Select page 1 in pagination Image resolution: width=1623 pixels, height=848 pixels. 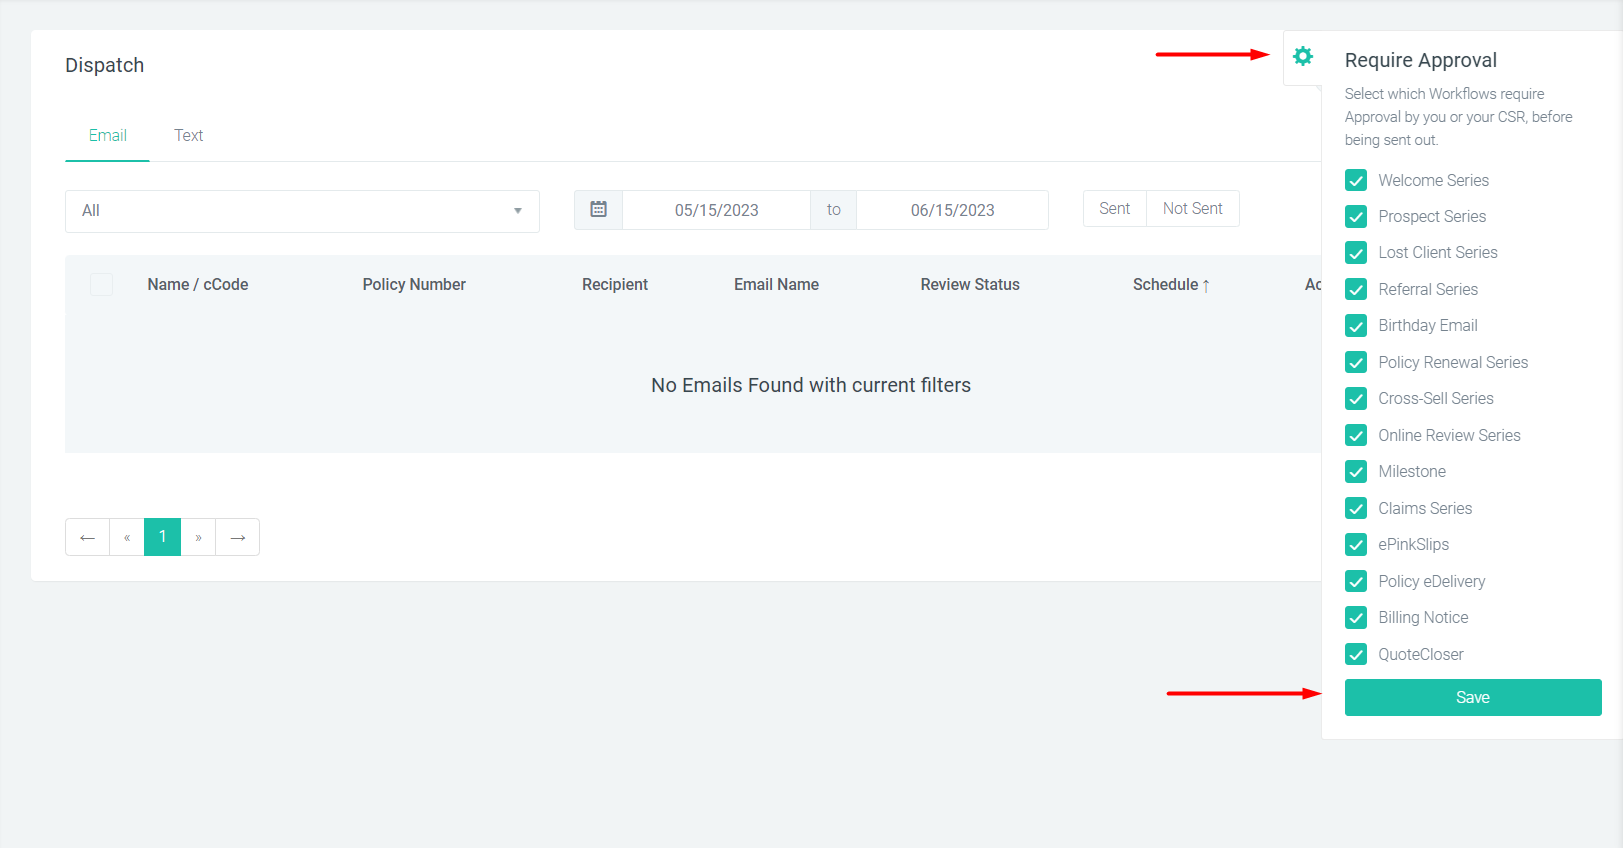(x=162, y=537)
